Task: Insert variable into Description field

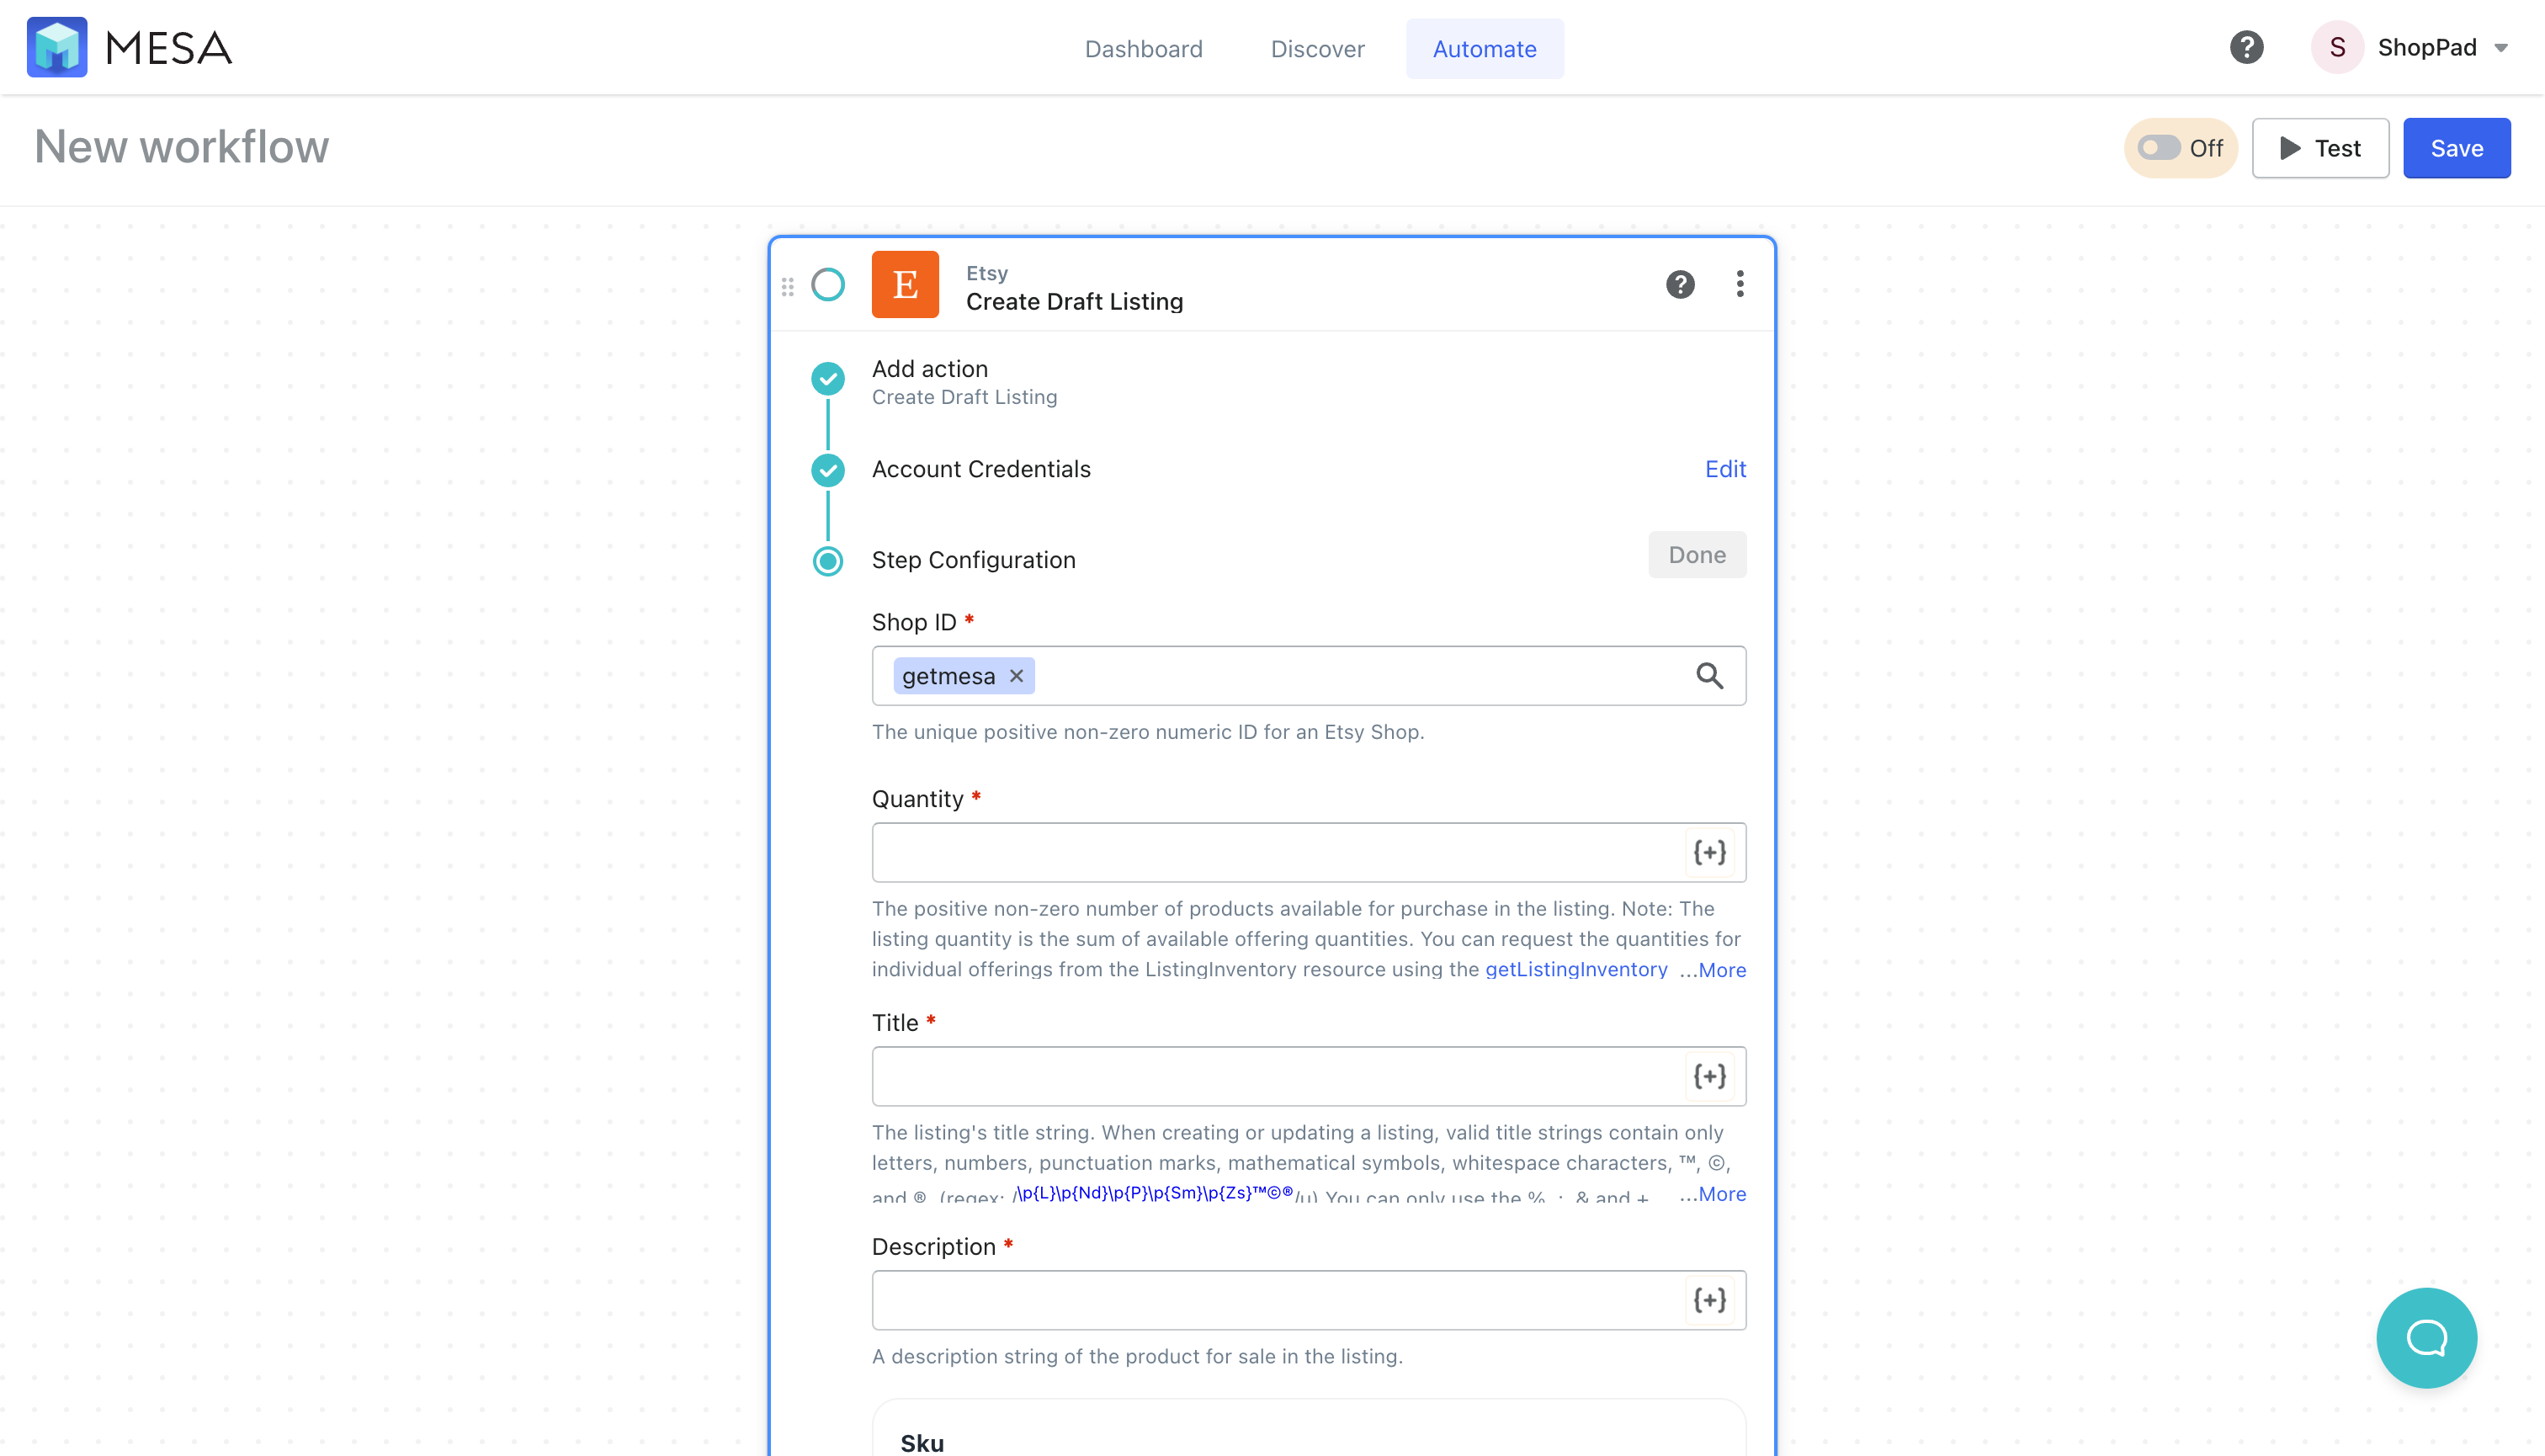Action: (1709, 1300)
